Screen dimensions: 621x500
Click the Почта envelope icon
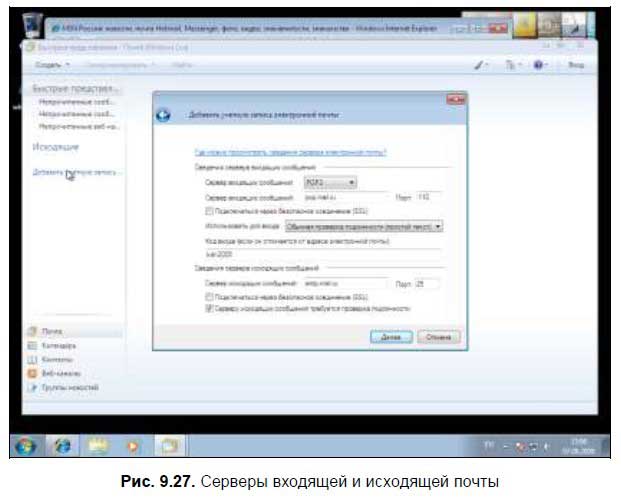coord(32,331)
